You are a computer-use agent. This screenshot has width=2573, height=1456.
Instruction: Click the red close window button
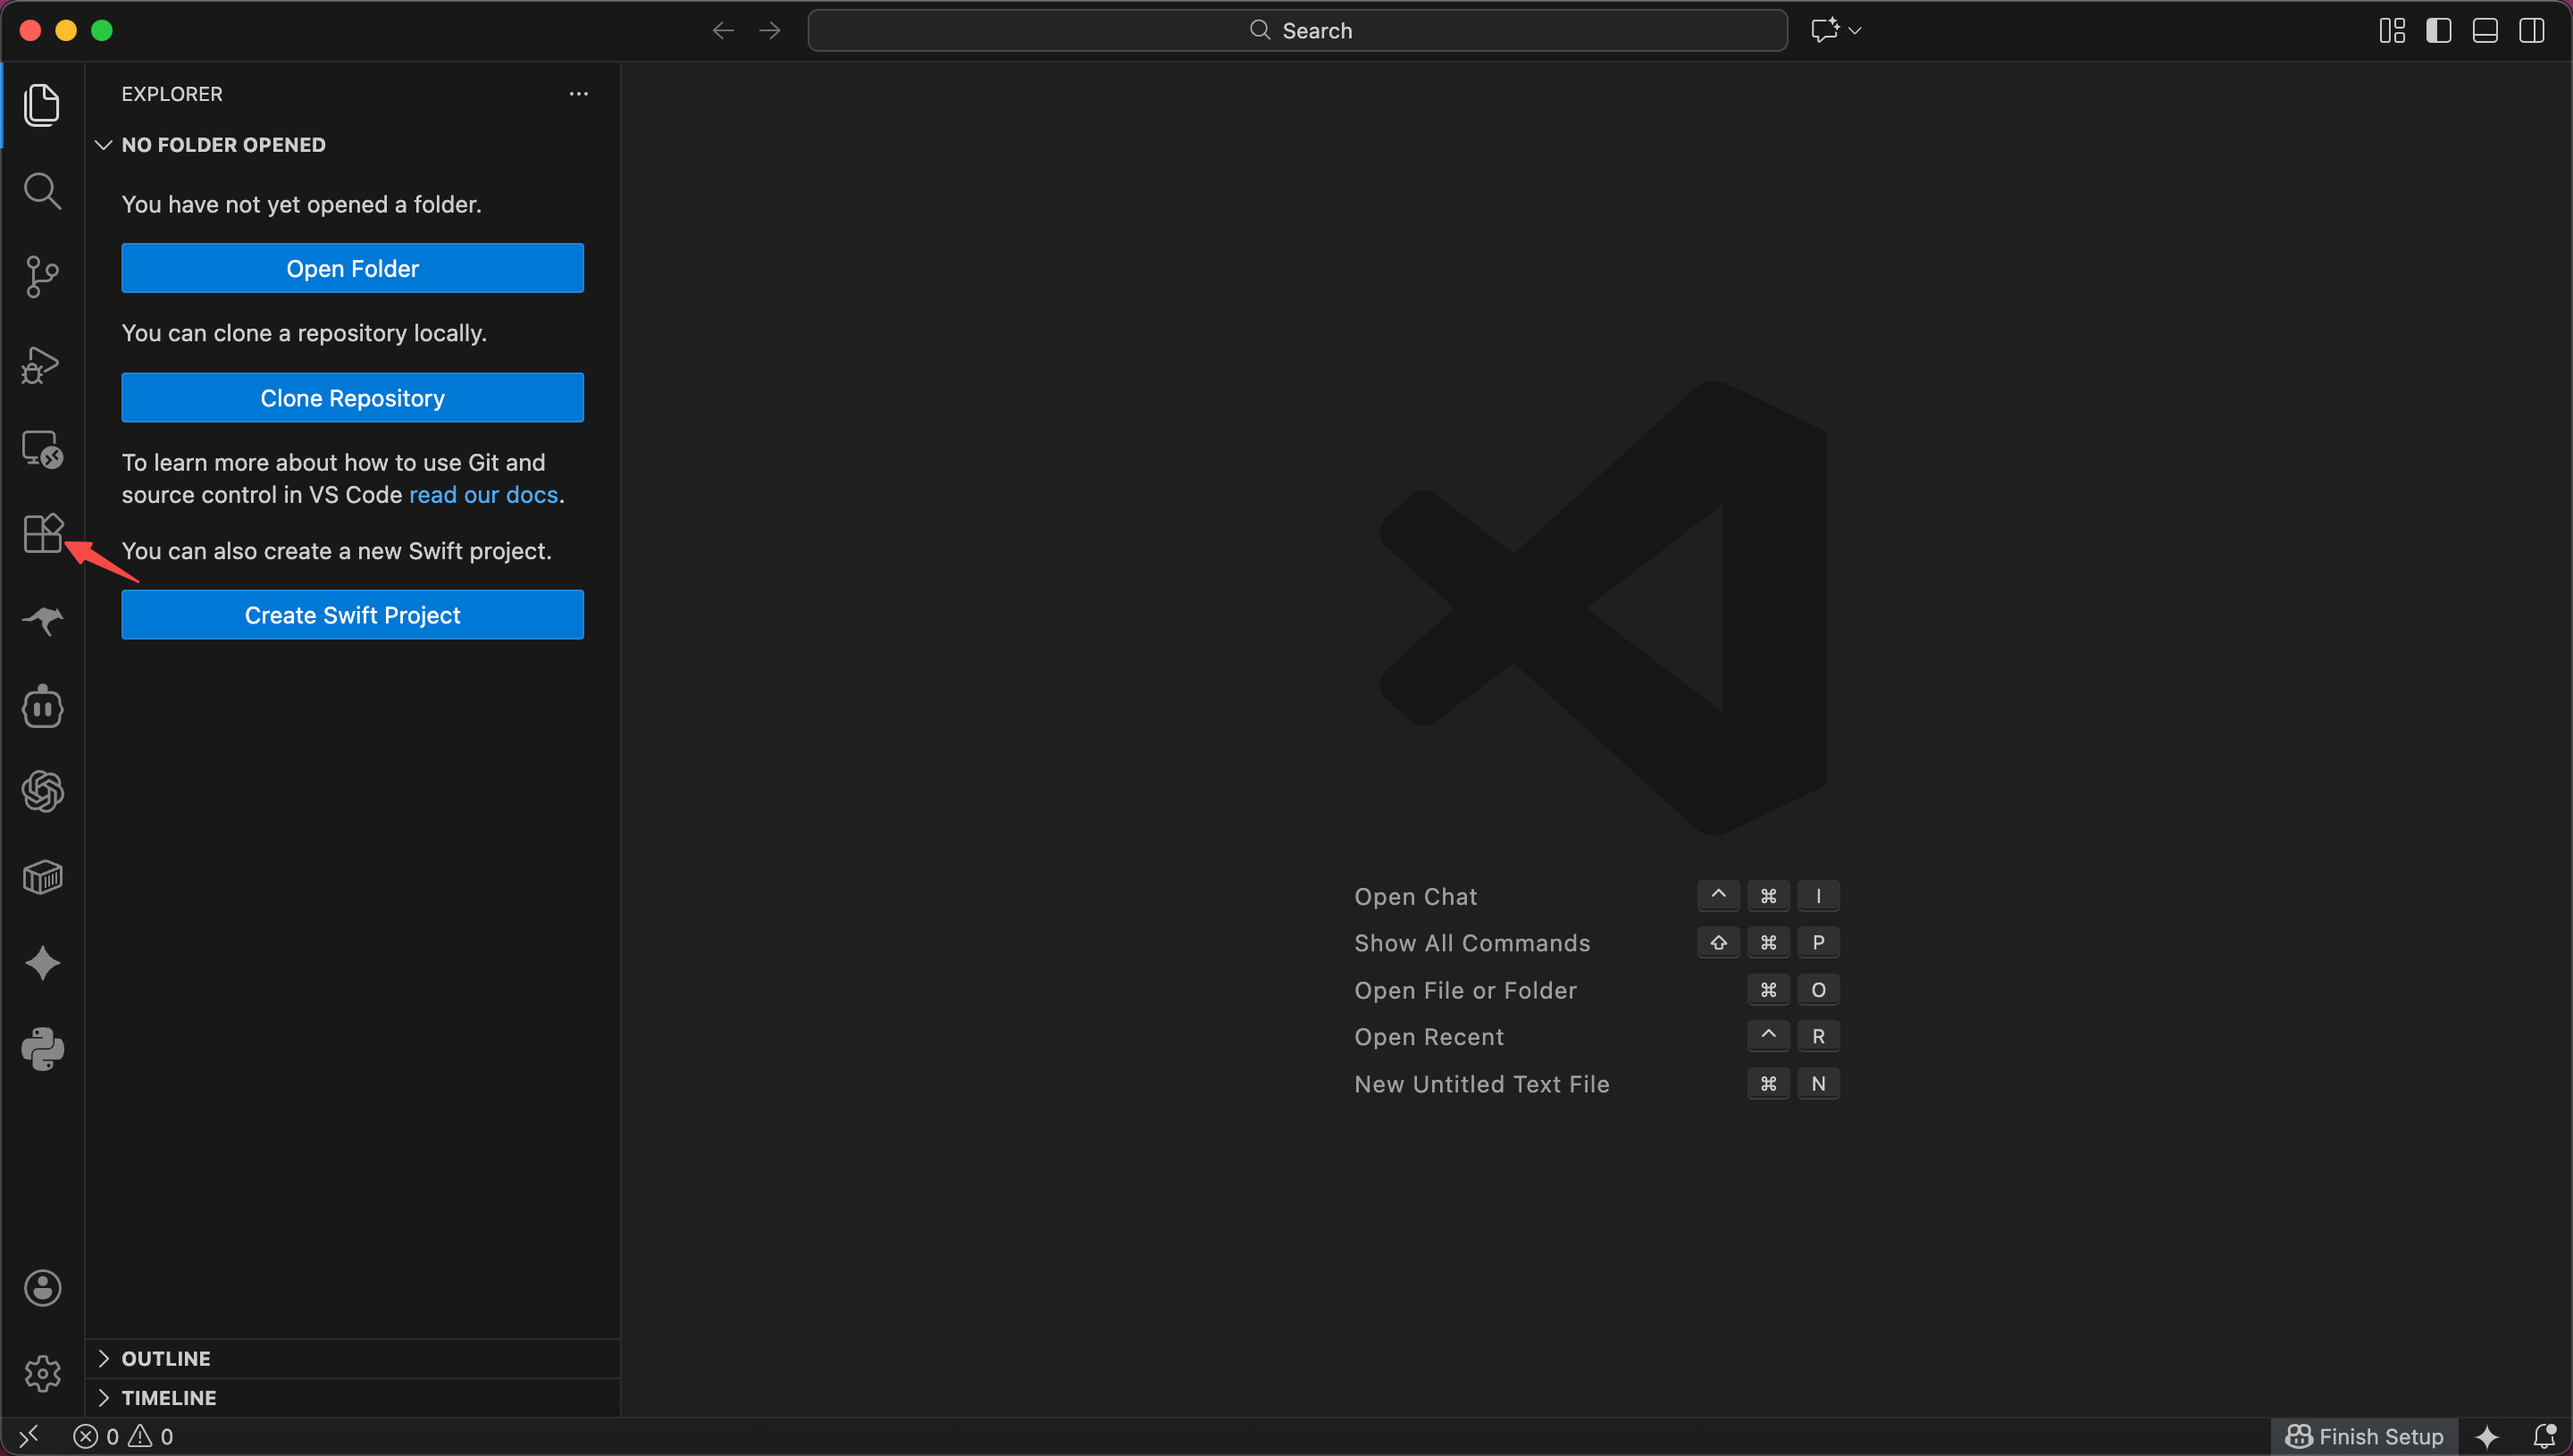pyautogui.click(x=30, y=31)
